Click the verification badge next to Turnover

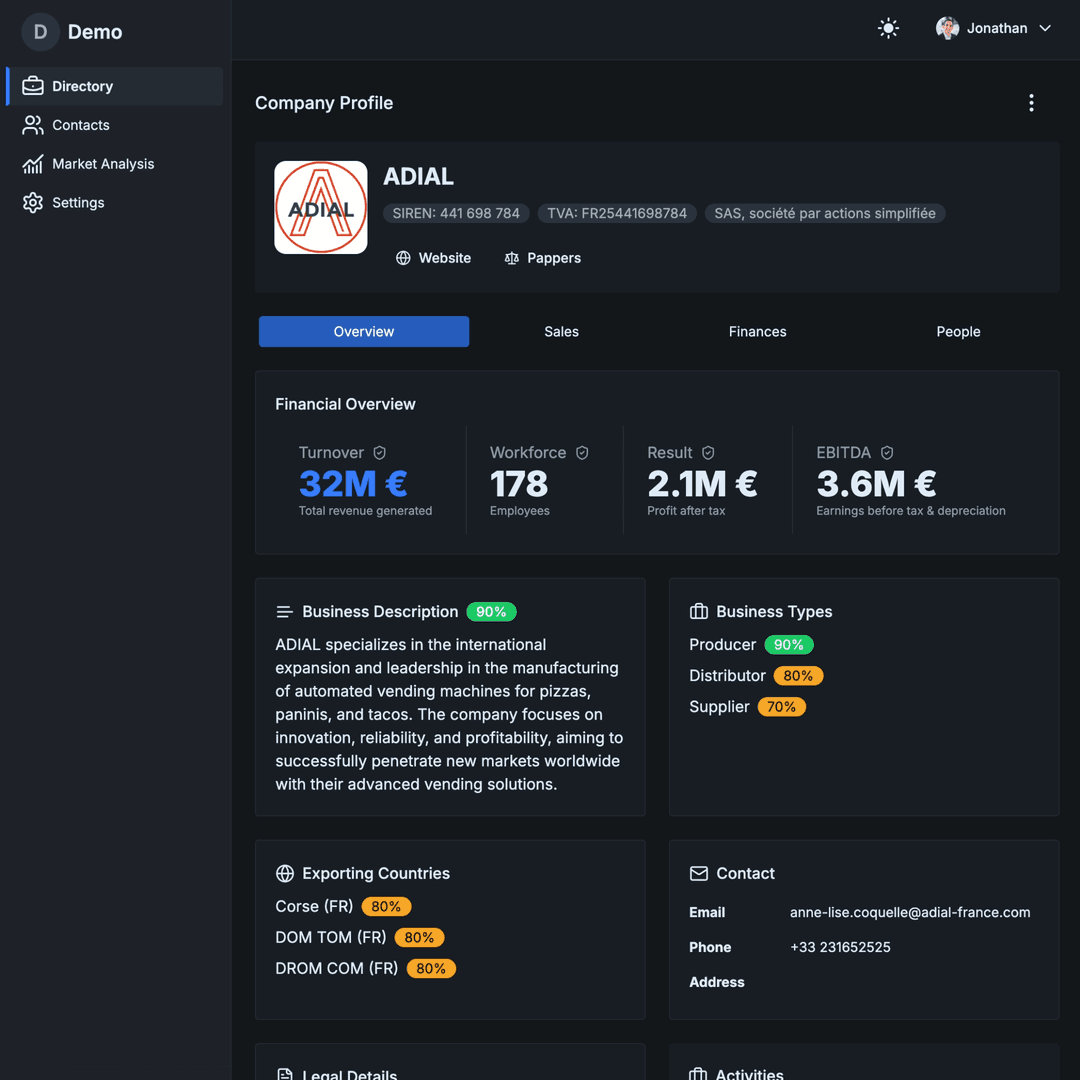(x=380, y=452)
